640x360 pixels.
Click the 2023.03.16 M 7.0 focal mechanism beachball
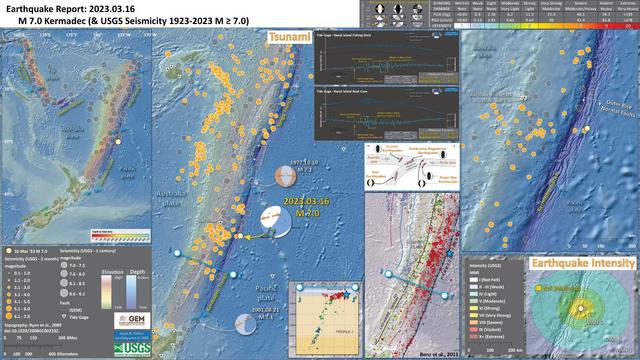tap(276, 221)
